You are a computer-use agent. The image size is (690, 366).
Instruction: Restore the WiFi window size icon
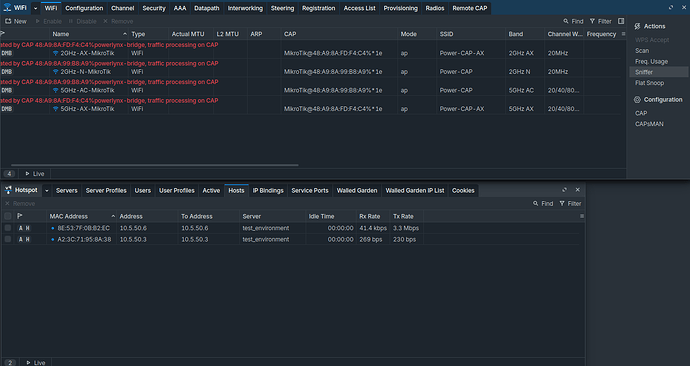pyautogui.click(x=671, y=7)
